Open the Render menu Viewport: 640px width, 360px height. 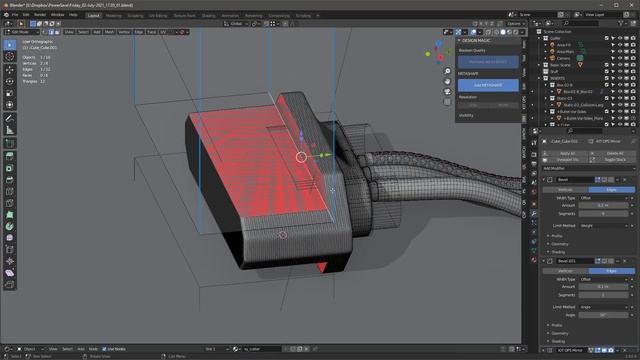pyautogui.click(x=40, y=15)
